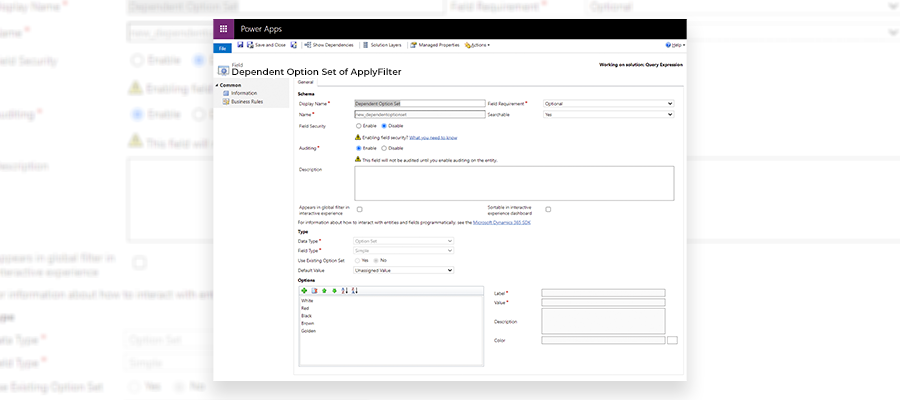Open the Microsoft Dynamics 365 SDK link
Image resolution: width=900 pixels, height=400 pixels.
502,222
